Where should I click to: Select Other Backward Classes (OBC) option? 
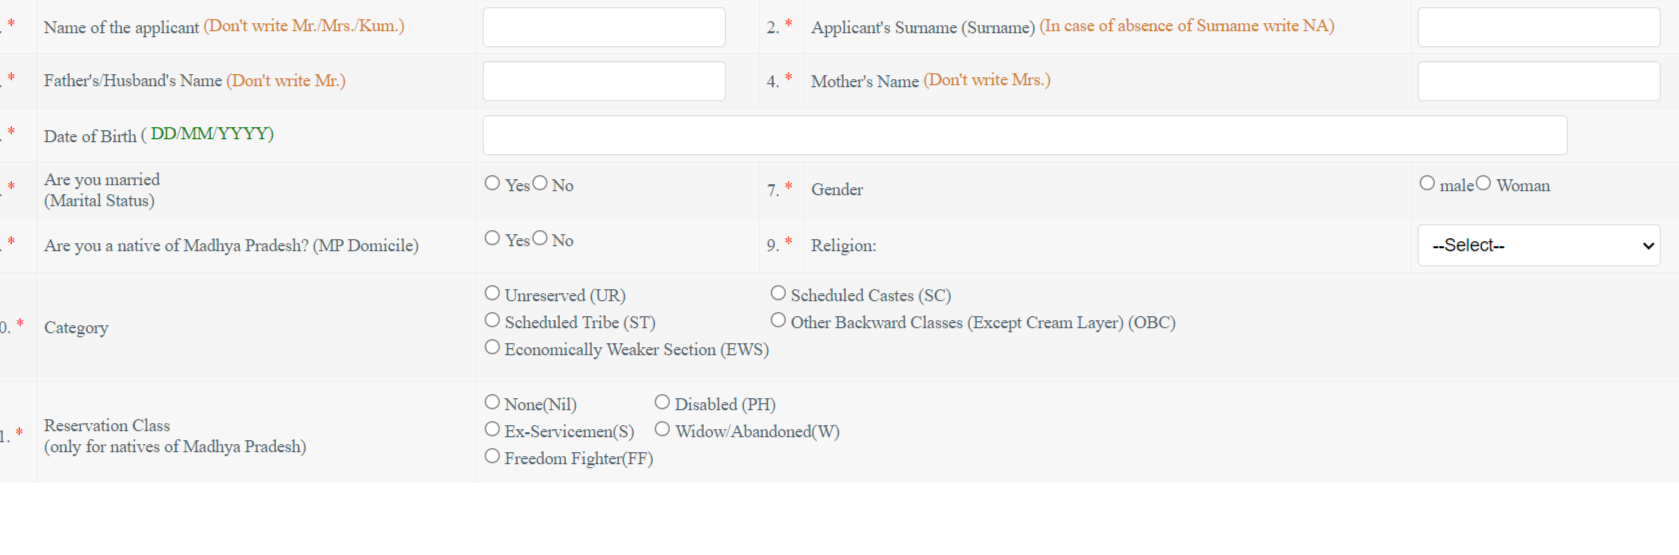(778, 320)
